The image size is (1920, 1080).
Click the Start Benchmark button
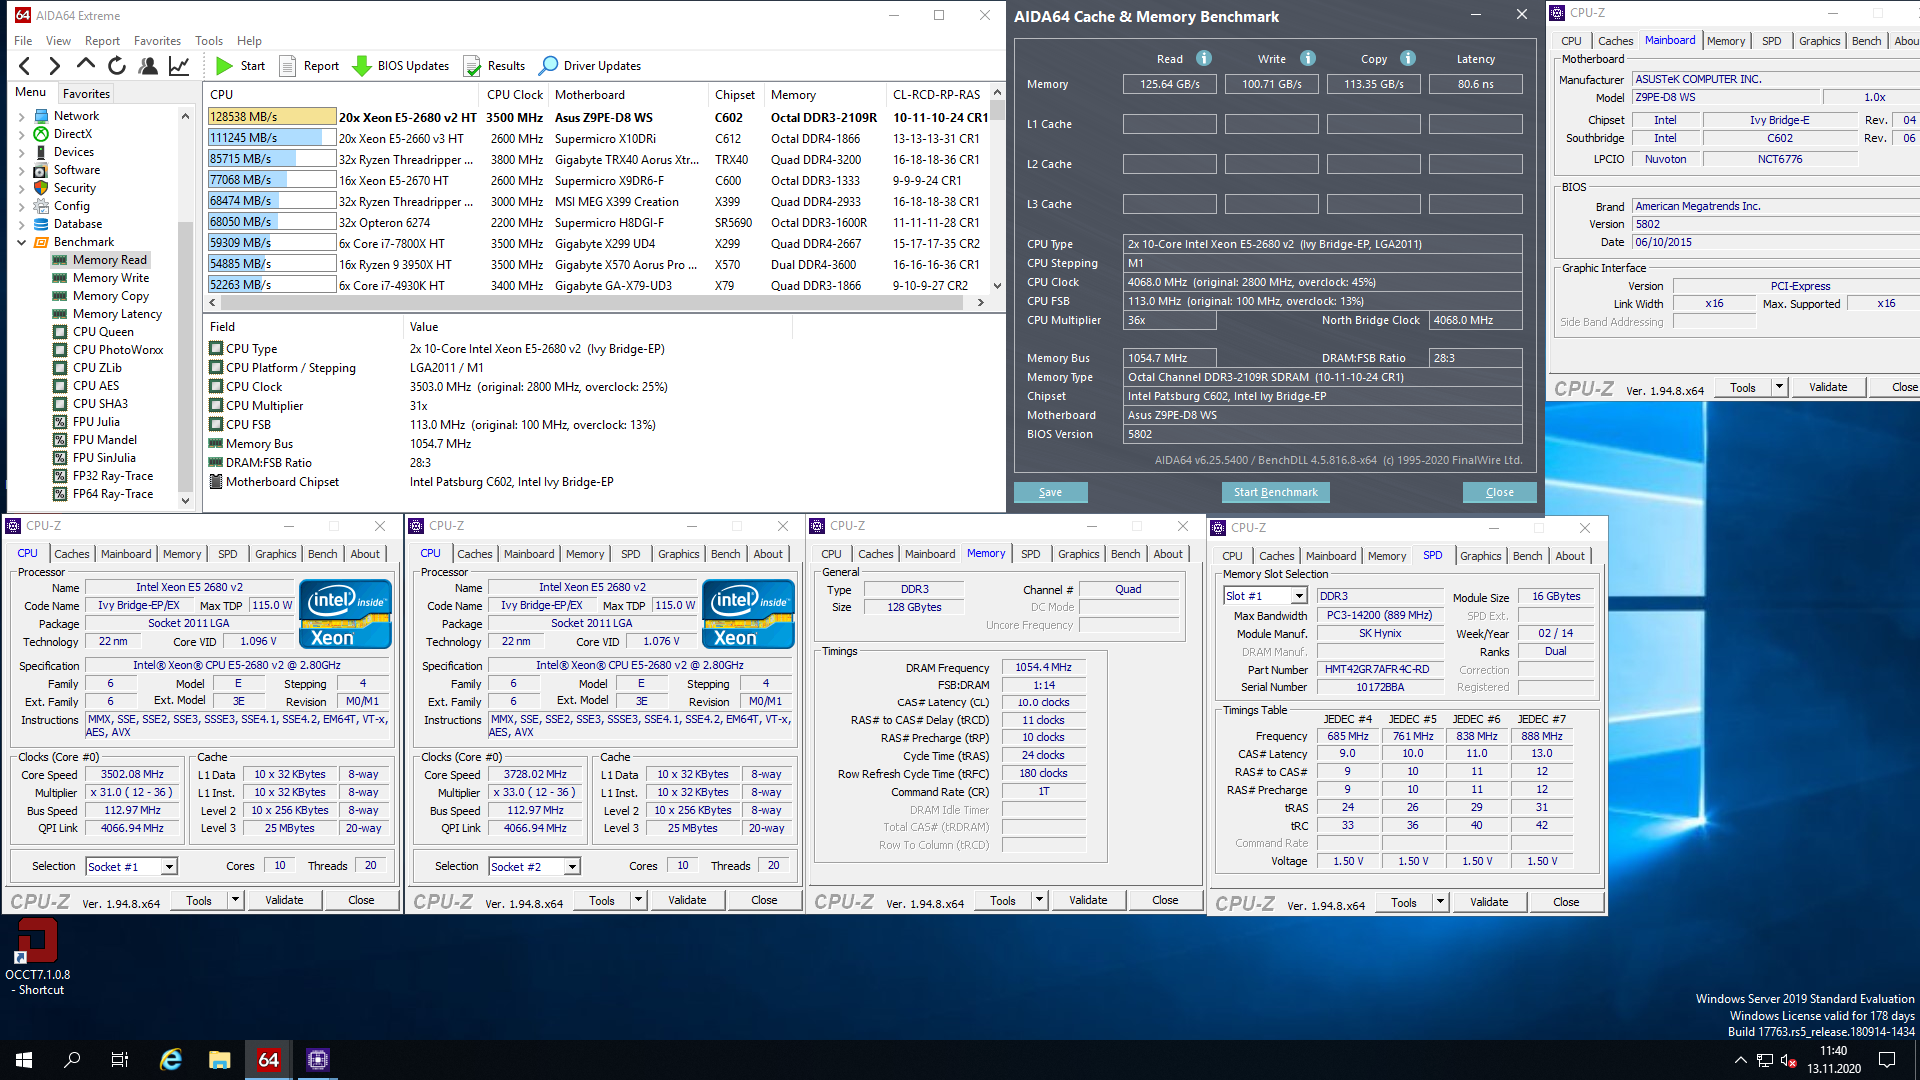pyautogui.click(x=1275, y=492)
